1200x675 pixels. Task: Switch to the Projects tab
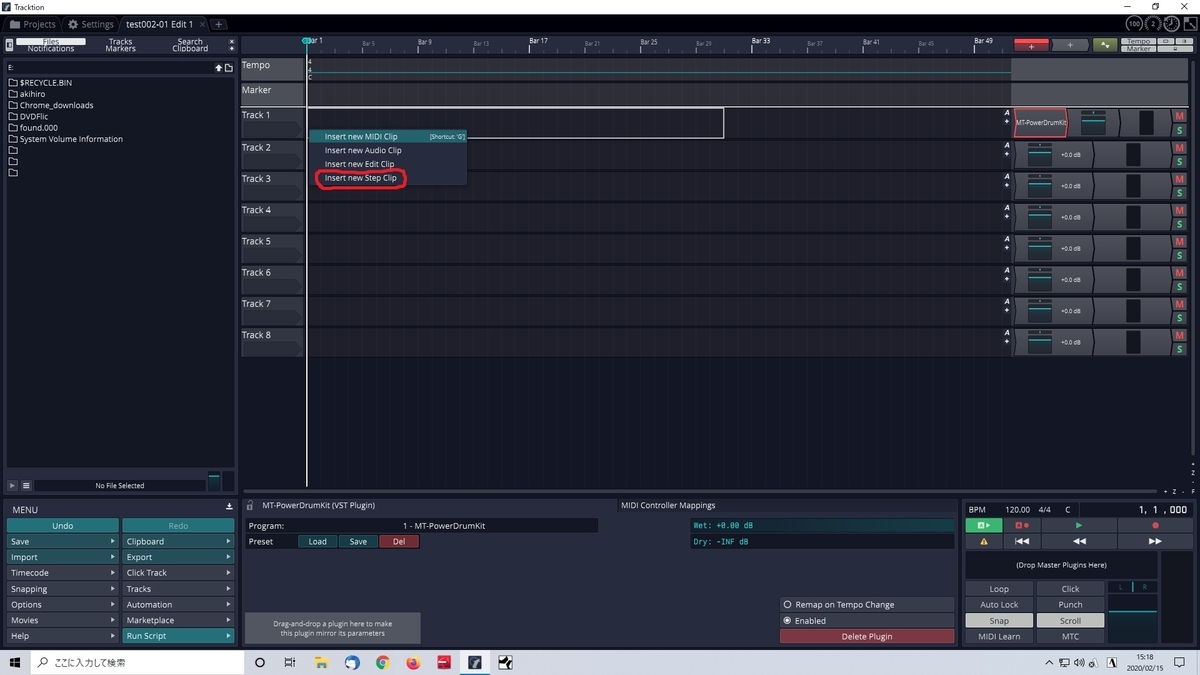(33, 24)
